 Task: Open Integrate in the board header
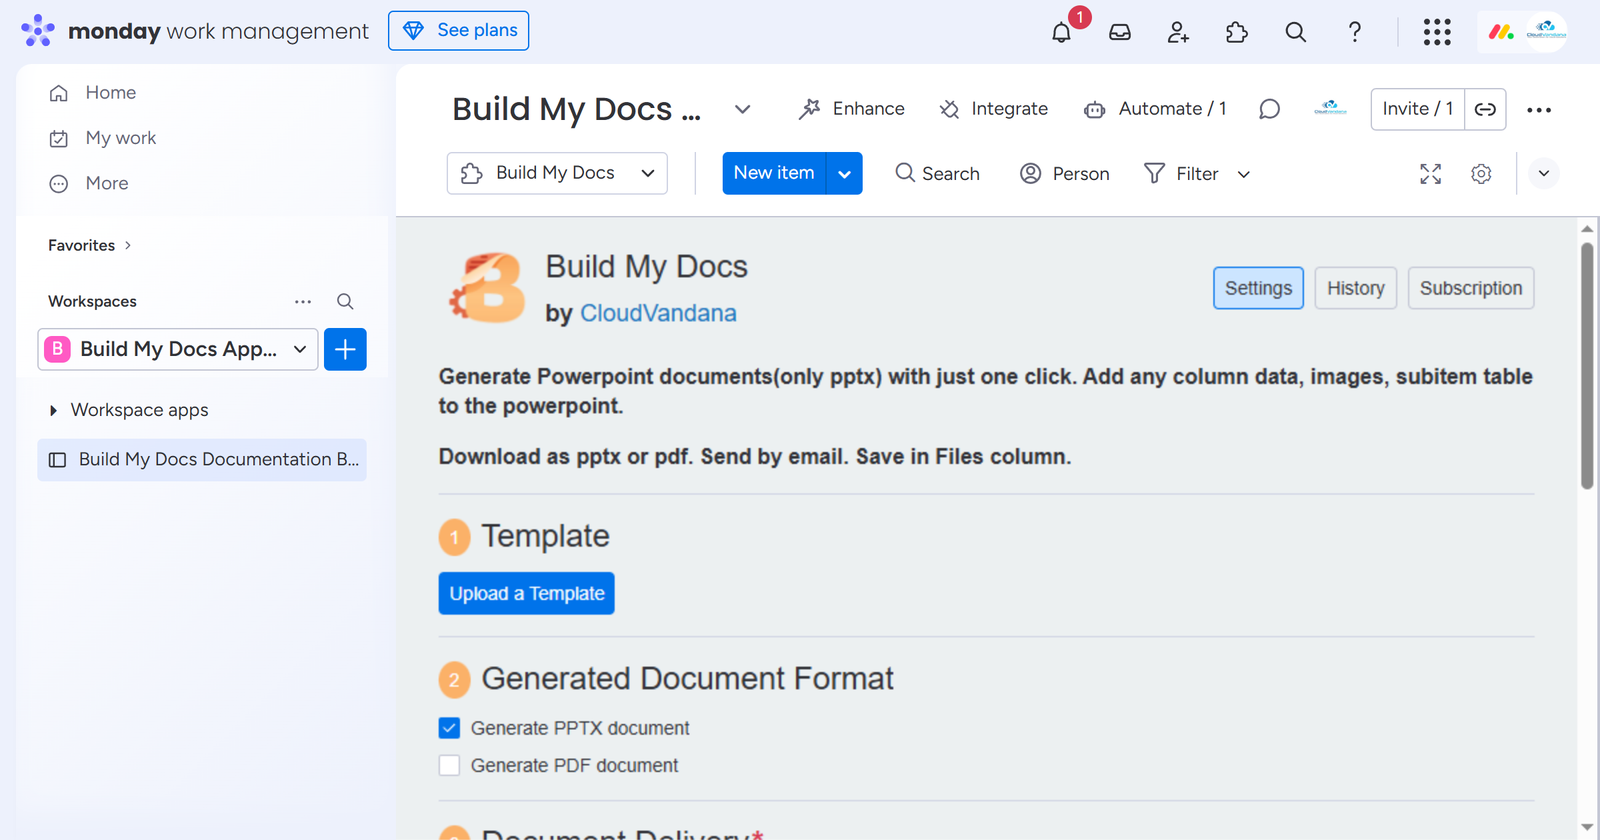pyautogui.click(x=994, y=109)
